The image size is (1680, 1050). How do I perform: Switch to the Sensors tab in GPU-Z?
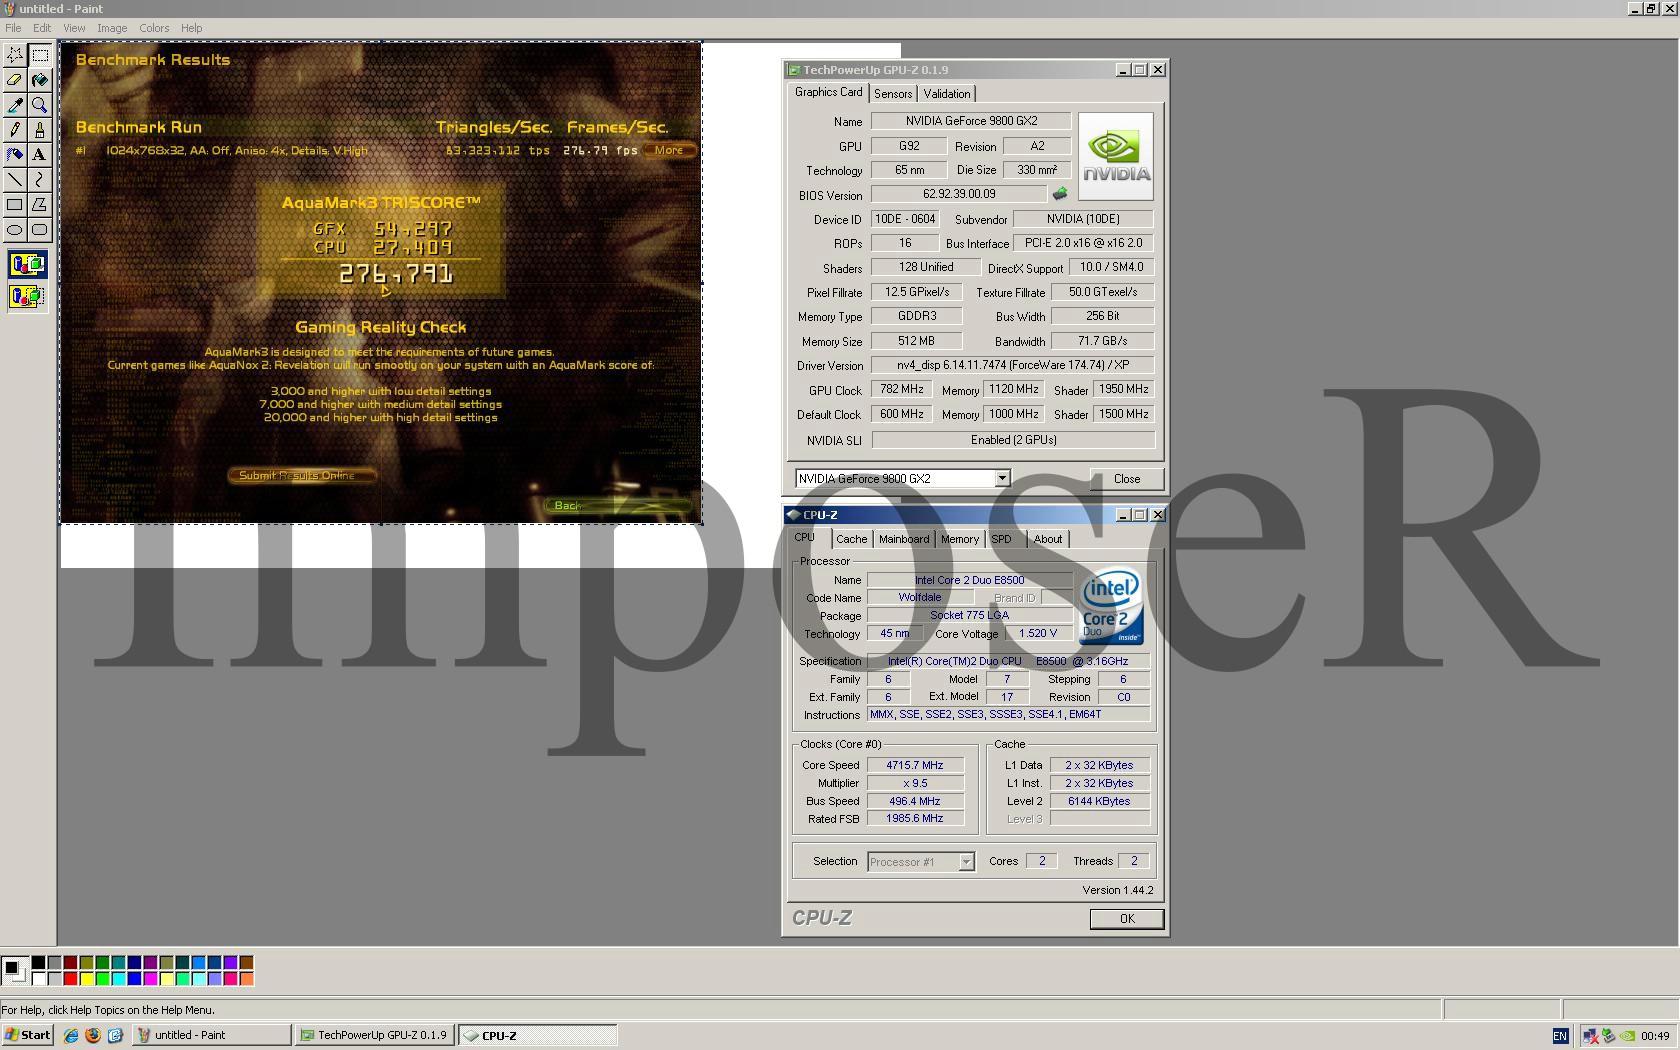893,94
